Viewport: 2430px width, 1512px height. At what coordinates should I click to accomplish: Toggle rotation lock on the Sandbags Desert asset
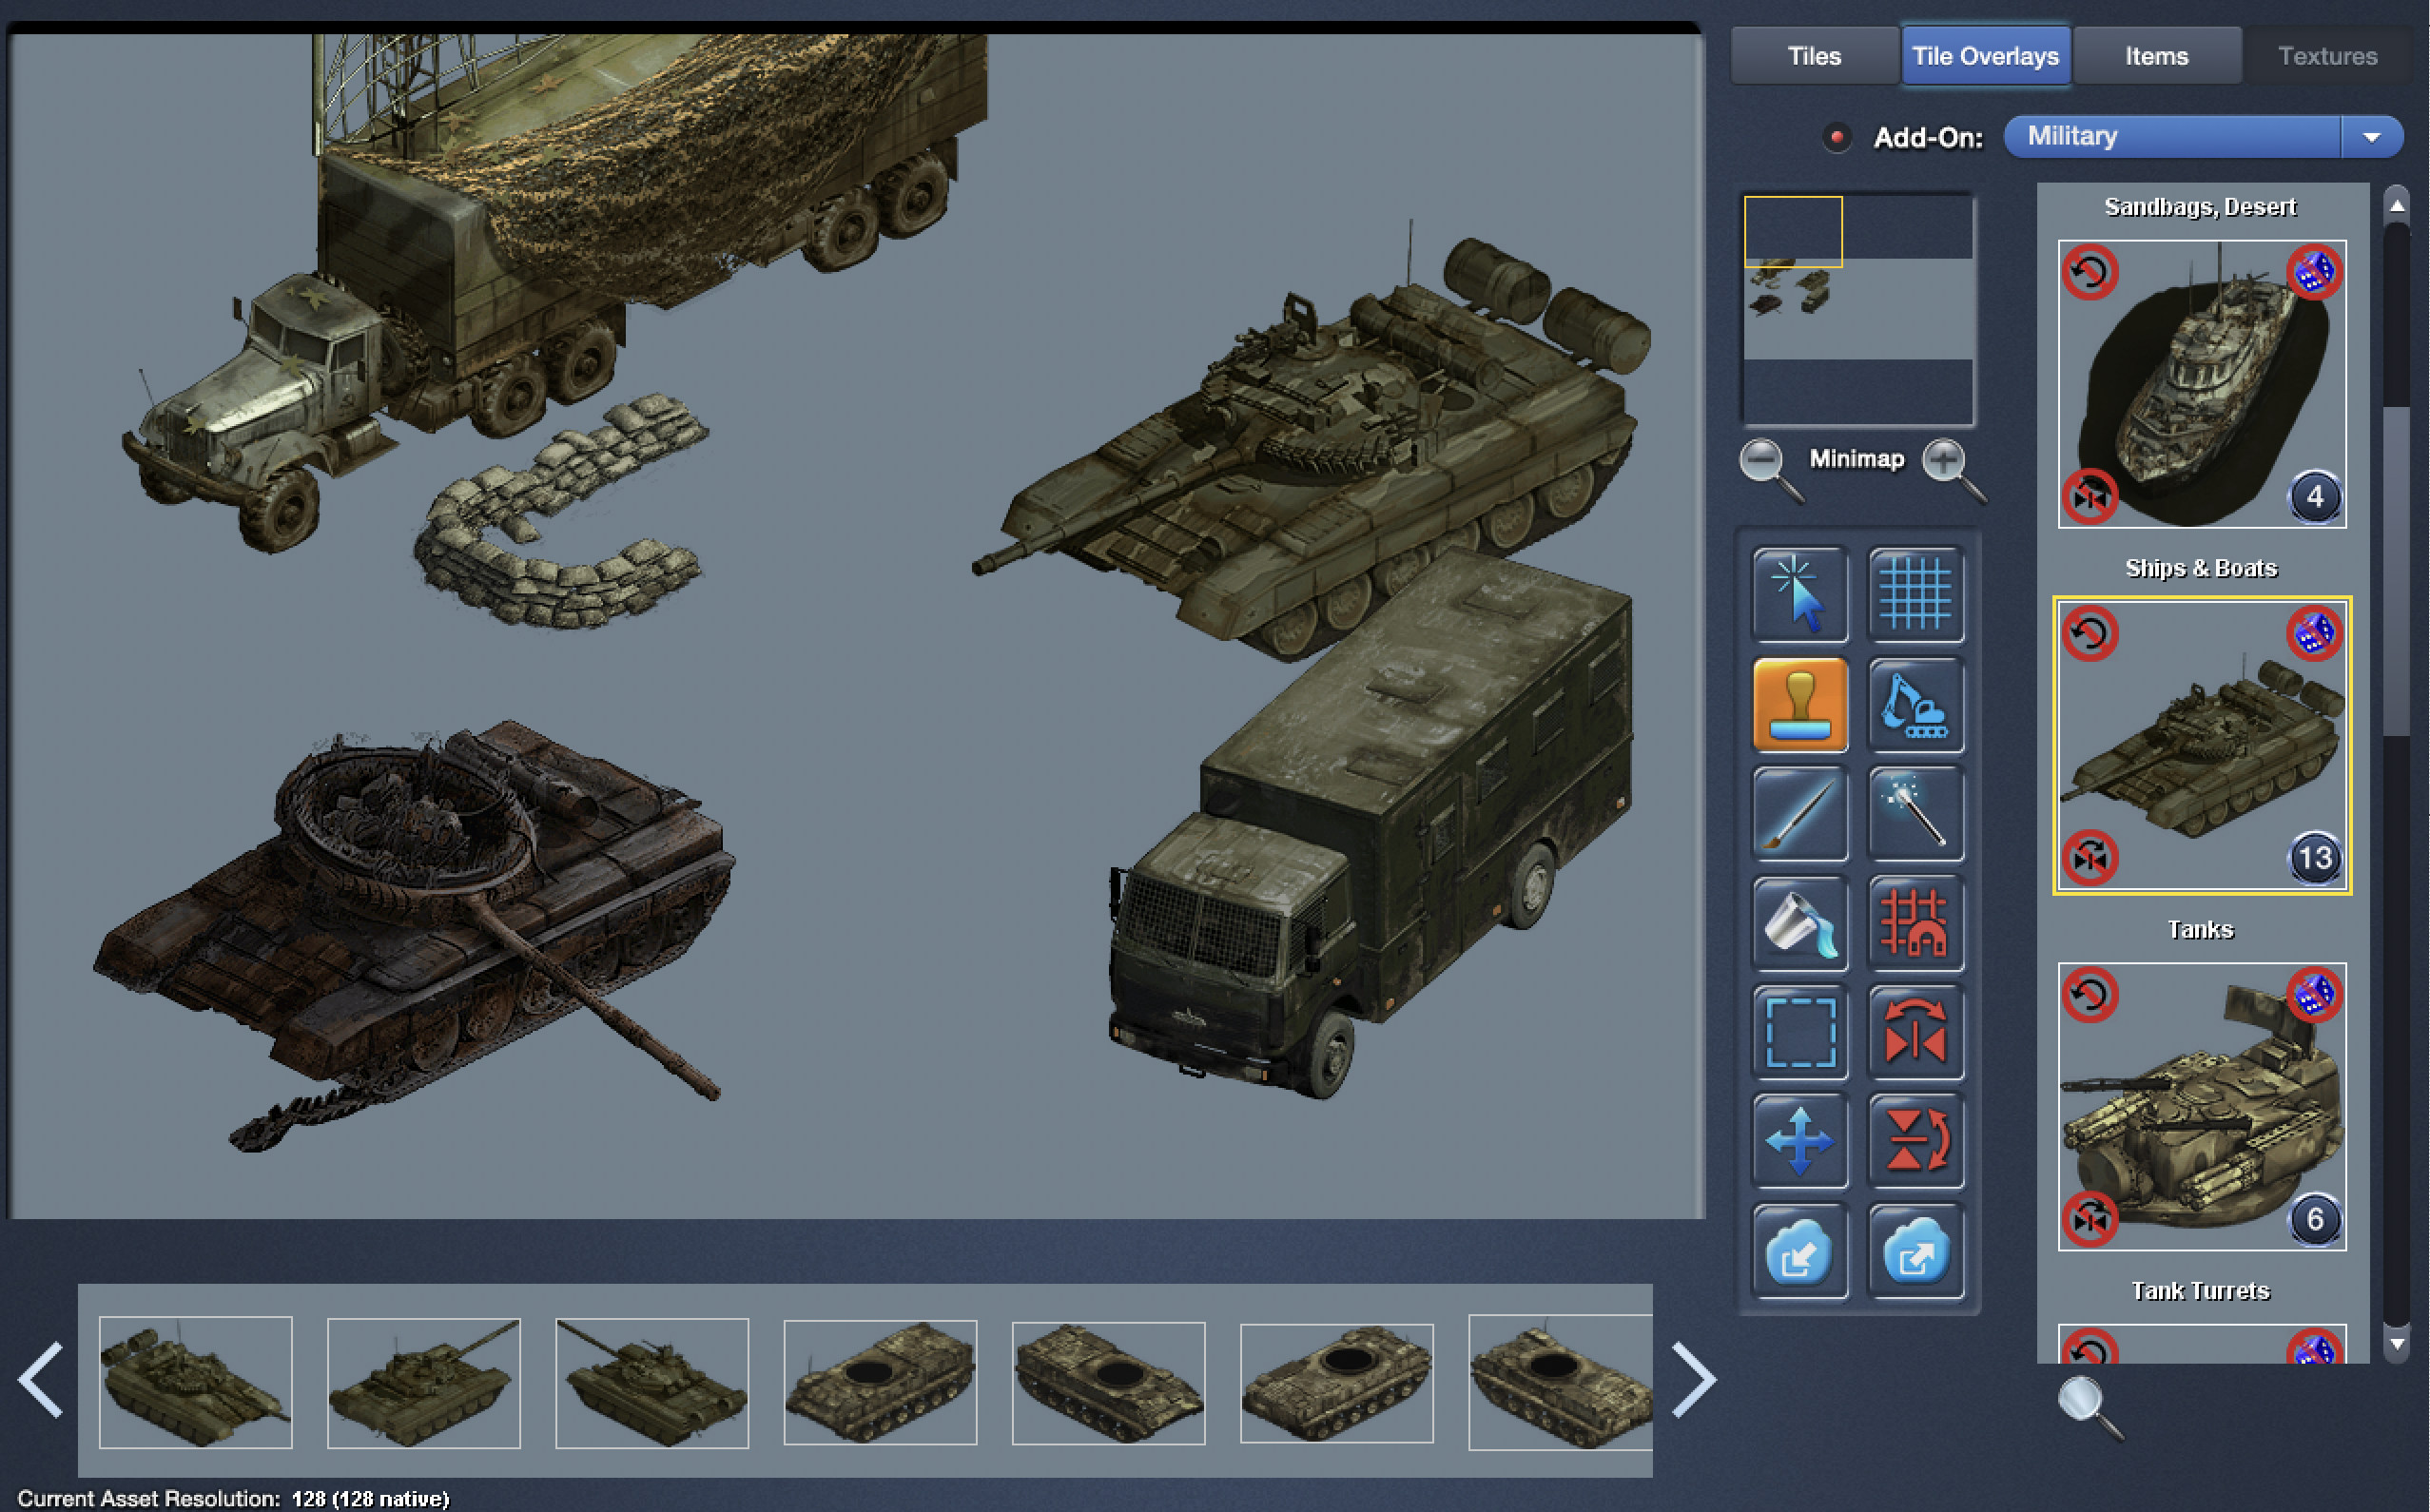pos(2090,271)
